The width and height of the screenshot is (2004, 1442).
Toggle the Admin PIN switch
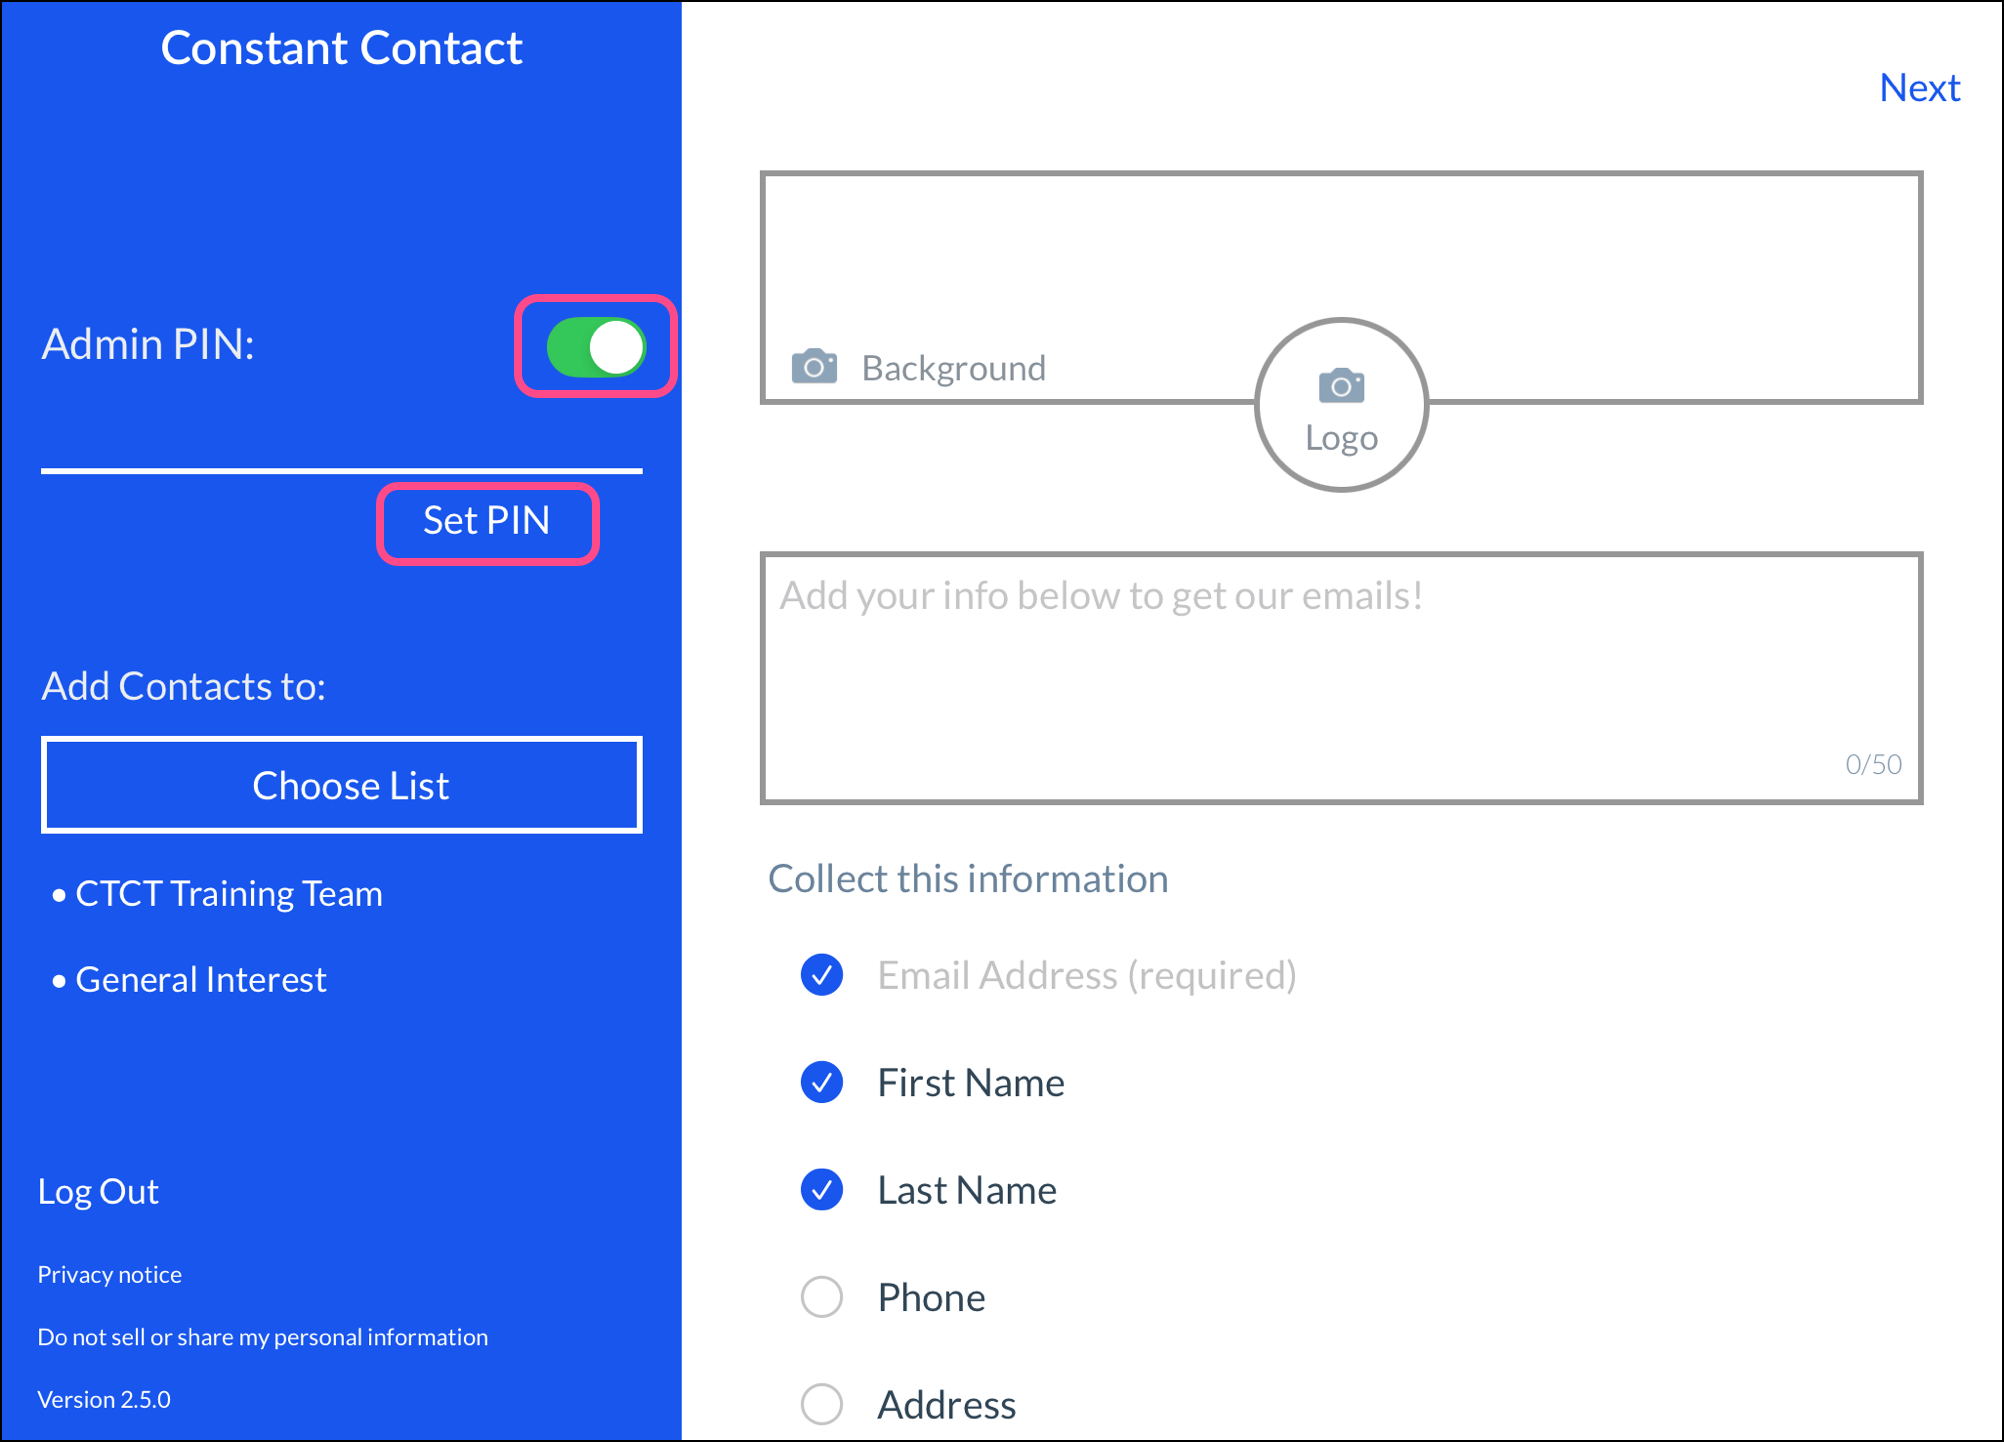[596, 347]
